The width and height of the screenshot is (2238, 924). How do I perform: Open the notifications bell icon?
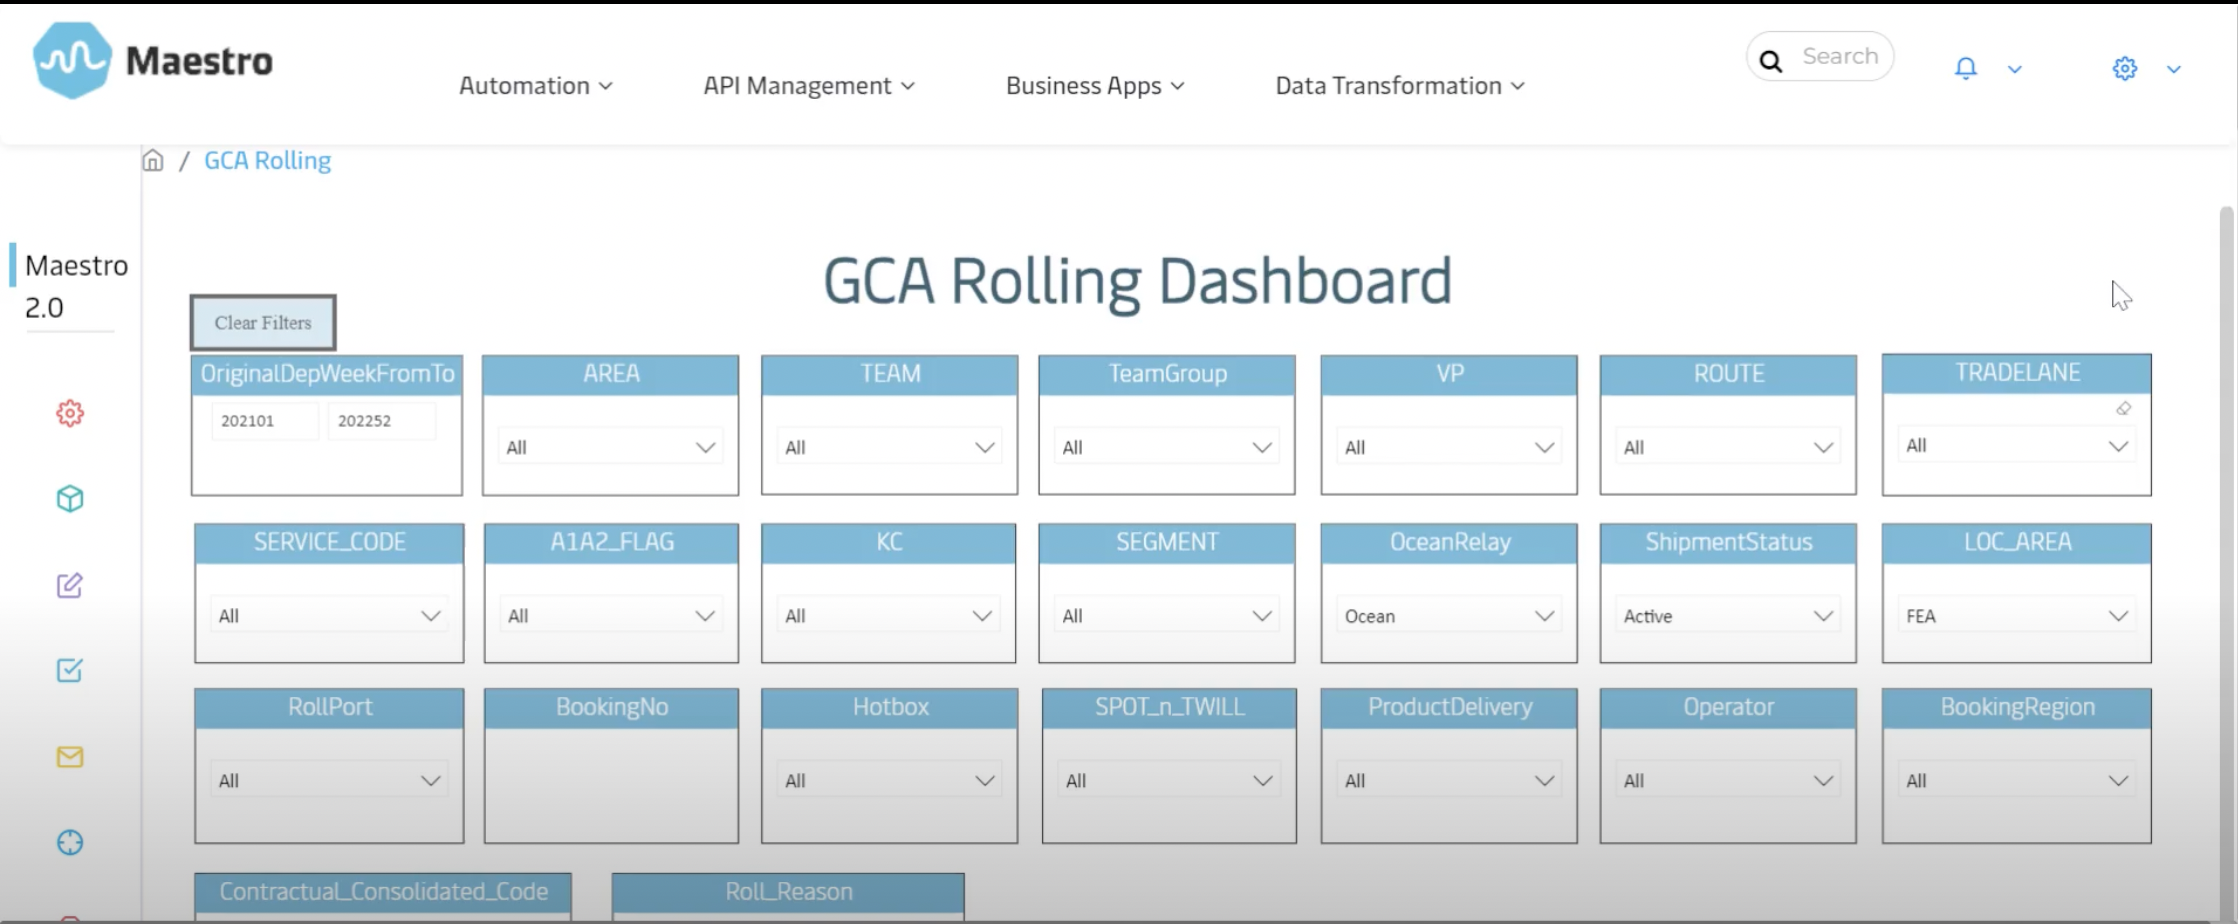1965,68
